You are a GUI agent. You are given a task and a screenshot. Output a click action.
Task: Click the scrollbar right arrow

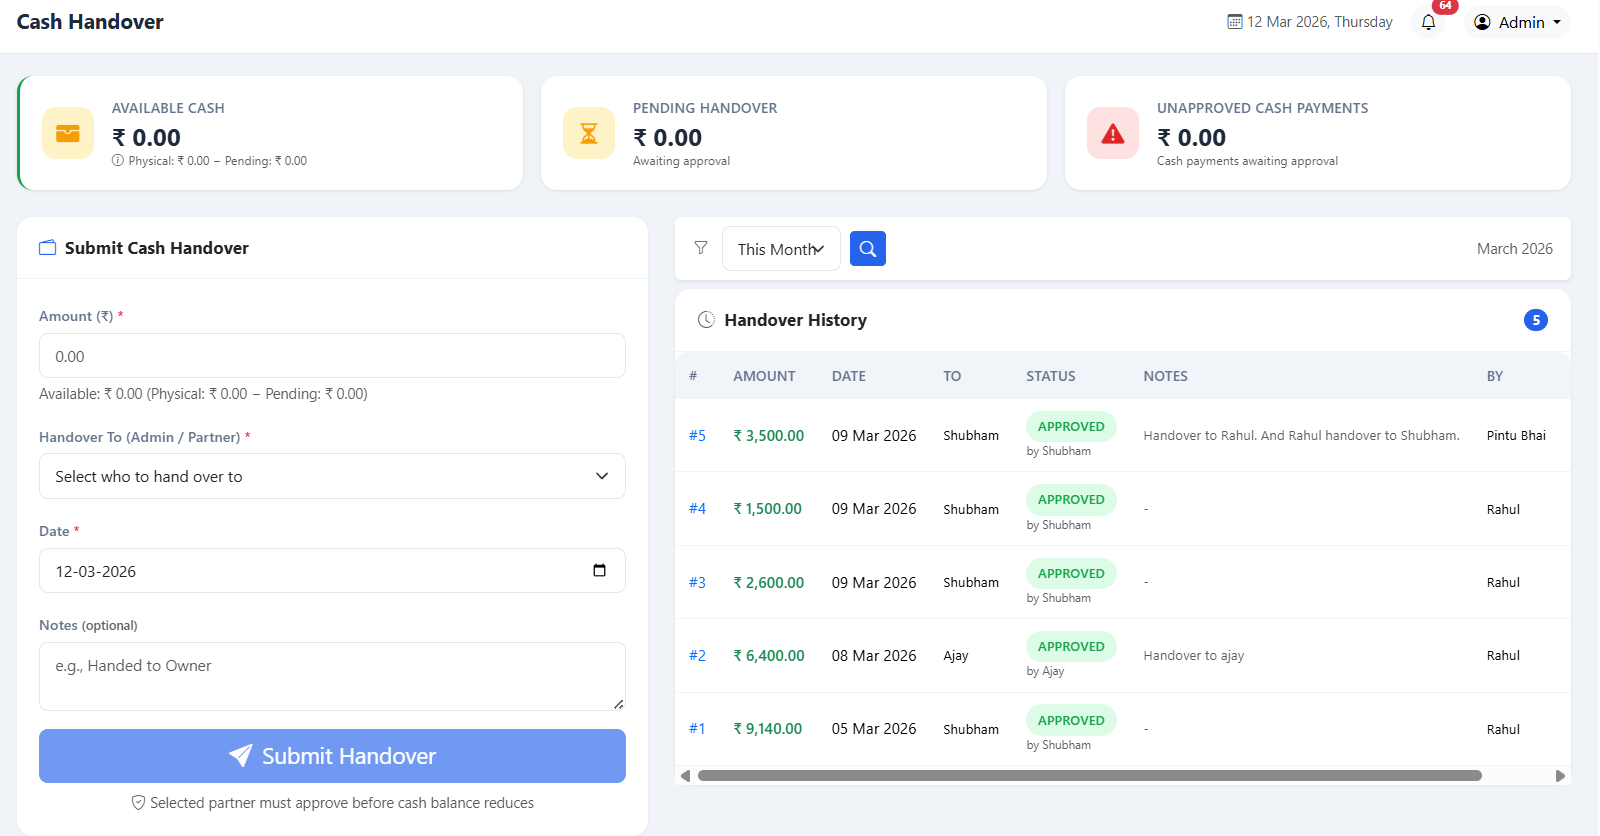1560,776
